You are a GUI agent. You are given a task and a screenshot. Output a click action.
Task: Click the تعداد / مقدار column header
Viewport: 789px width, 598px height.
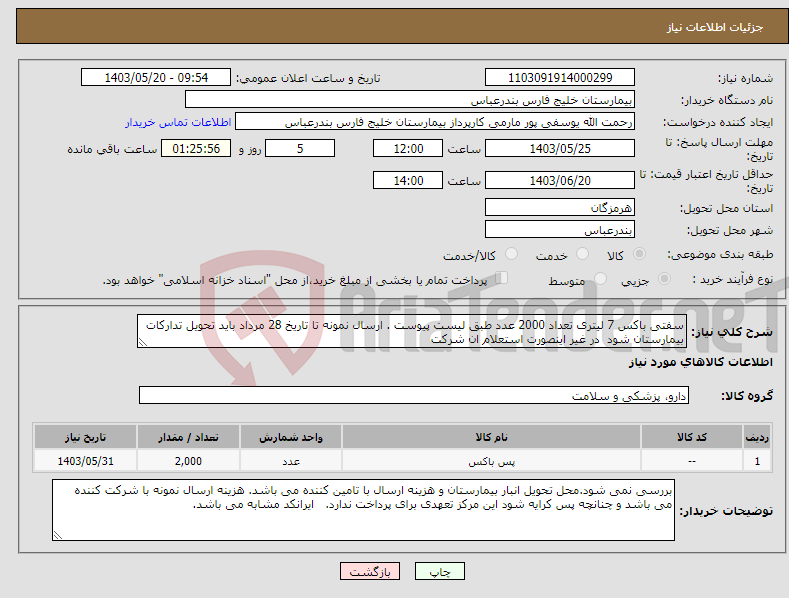click(x=188, y=437)
